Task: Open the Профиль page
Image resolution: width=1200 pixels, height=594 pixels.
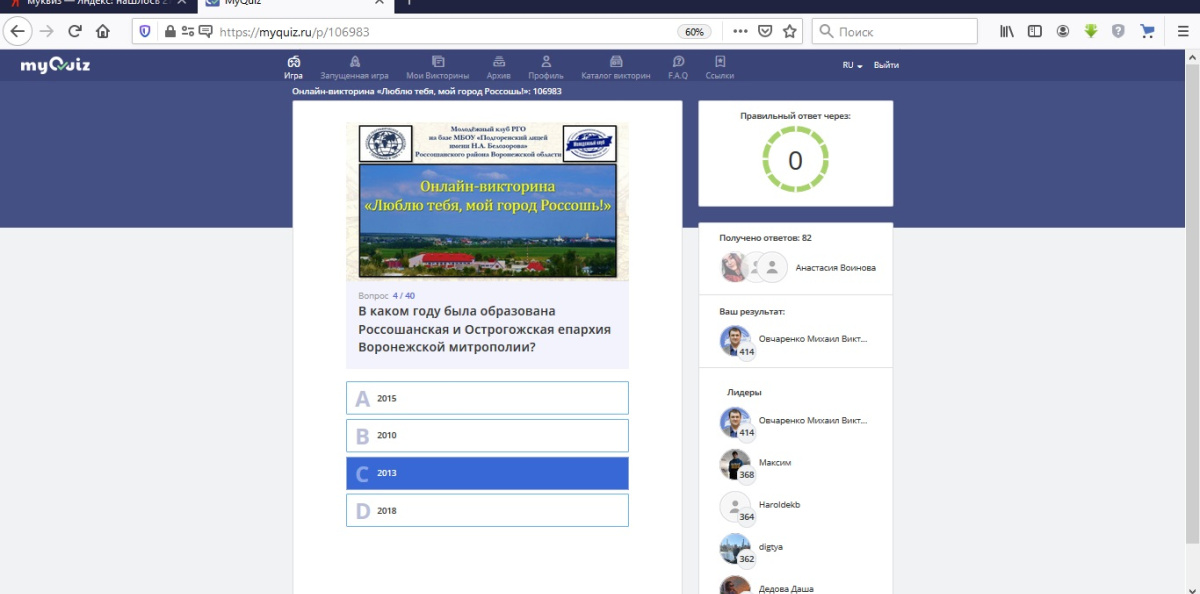Action: point(546,68)
